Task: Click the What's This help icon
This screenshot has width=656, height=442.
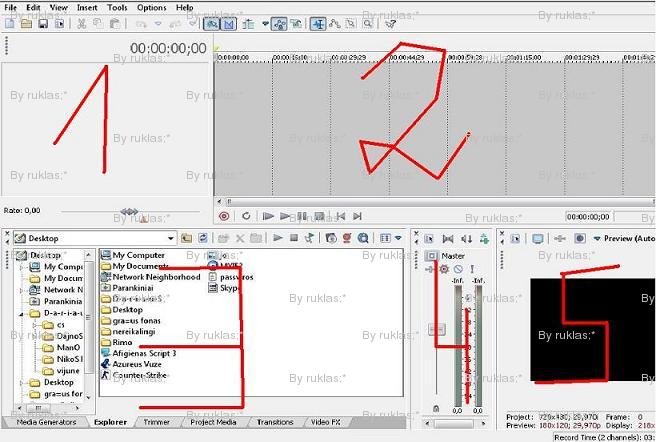Action: click(390, 24)
